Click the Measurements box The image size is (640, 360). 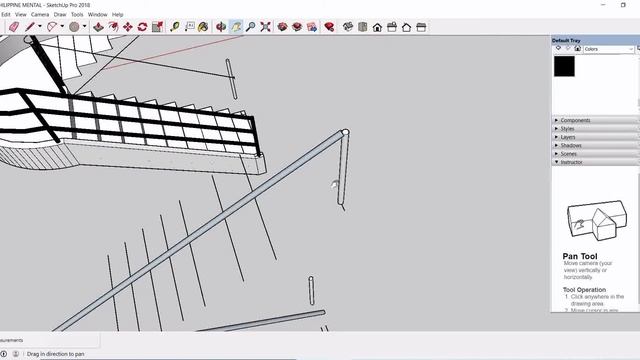[49, 340]
